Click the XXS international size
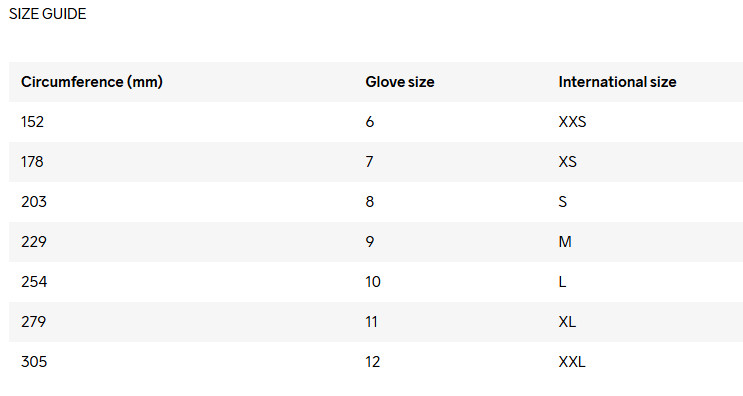This screenshot has height=396, width=743. (572, 122)
